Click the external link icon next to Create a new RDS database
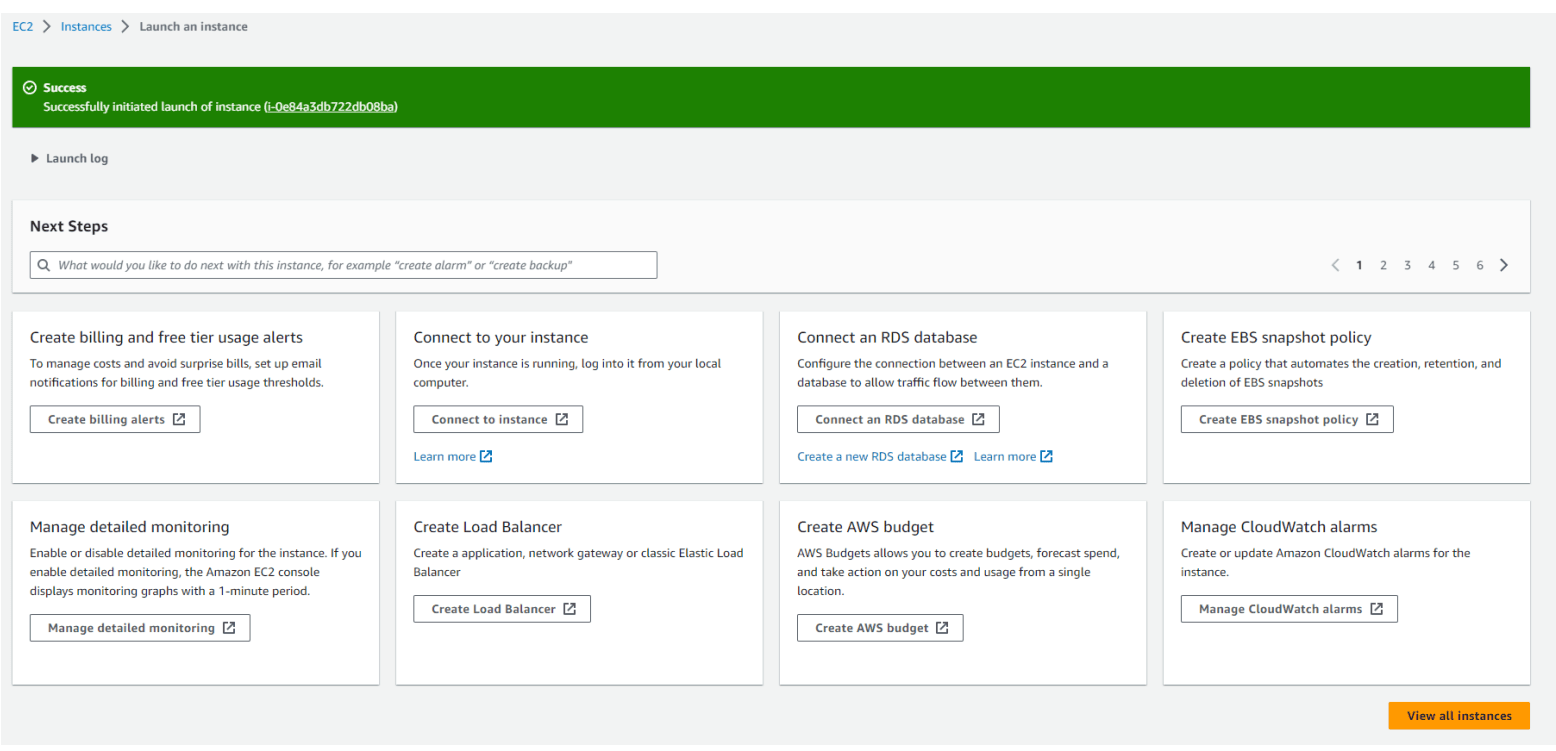The height and width of the screenshot is (751, 1556). tap(957, 457)
